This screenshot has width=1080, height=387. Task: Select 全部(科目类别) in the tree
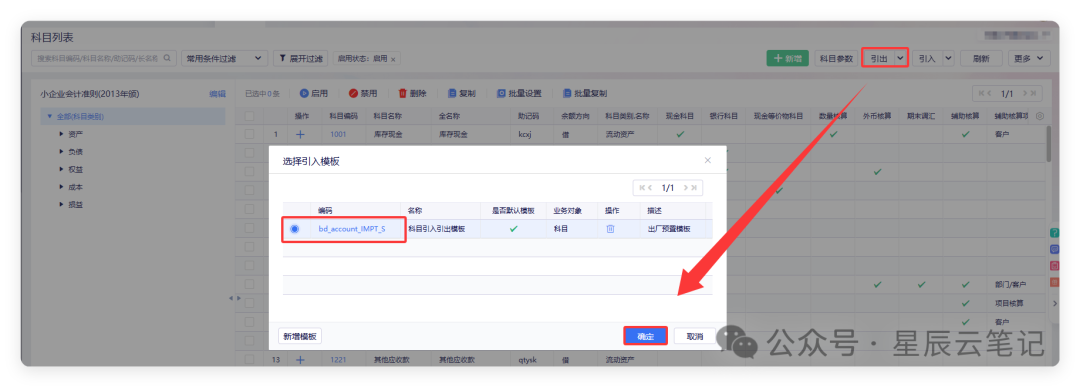click(x=80, y=116)
